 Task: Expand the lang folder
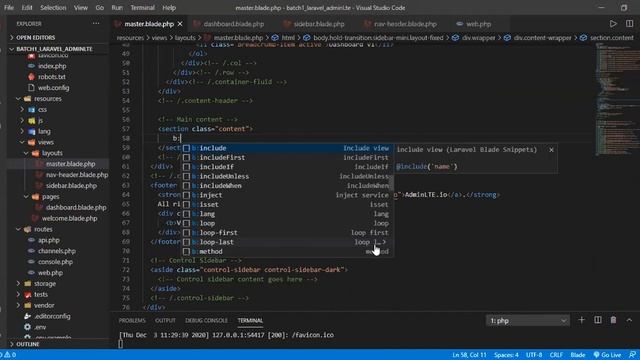[x=44, y=131]
